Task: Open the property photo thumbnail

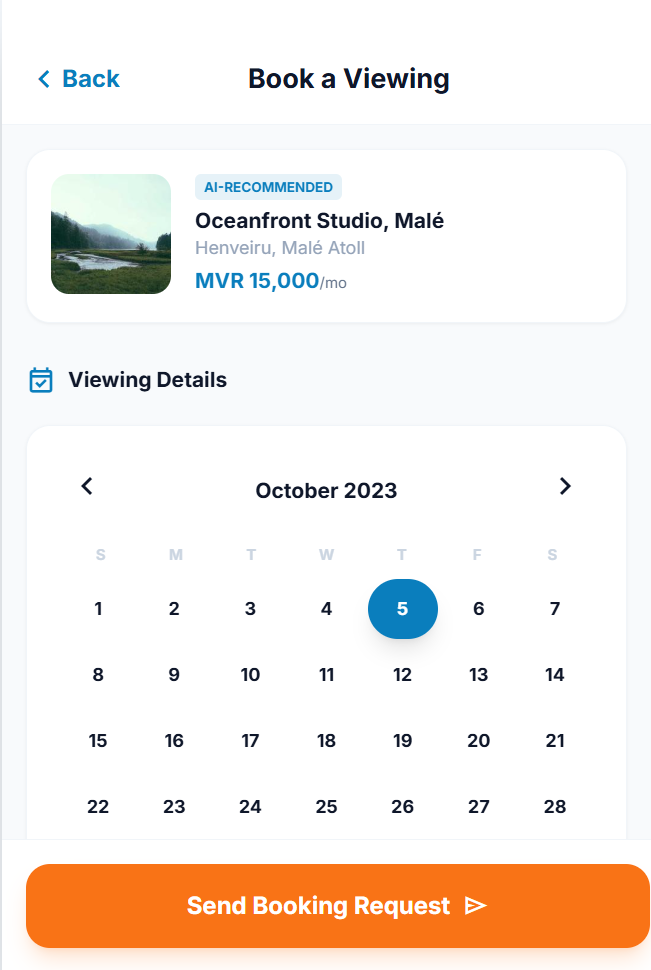Action: [110, 234]
